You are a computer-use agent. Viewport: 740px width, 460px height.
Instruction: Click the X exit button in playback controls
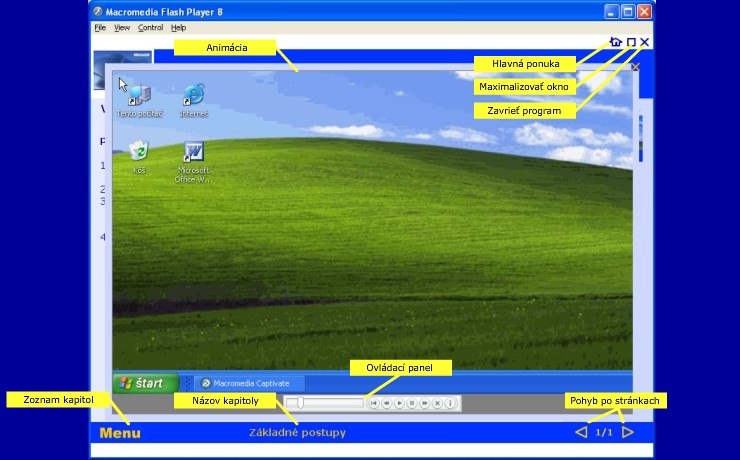coord(437,403)
